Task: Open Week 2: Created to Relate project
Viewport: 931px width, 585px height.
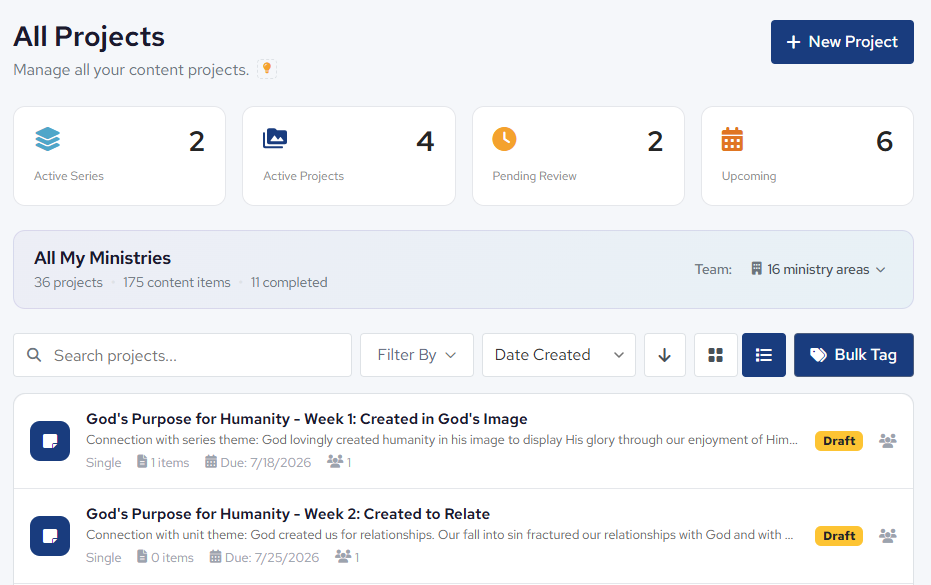Action: pyautogui.click(x=288, y=514)
